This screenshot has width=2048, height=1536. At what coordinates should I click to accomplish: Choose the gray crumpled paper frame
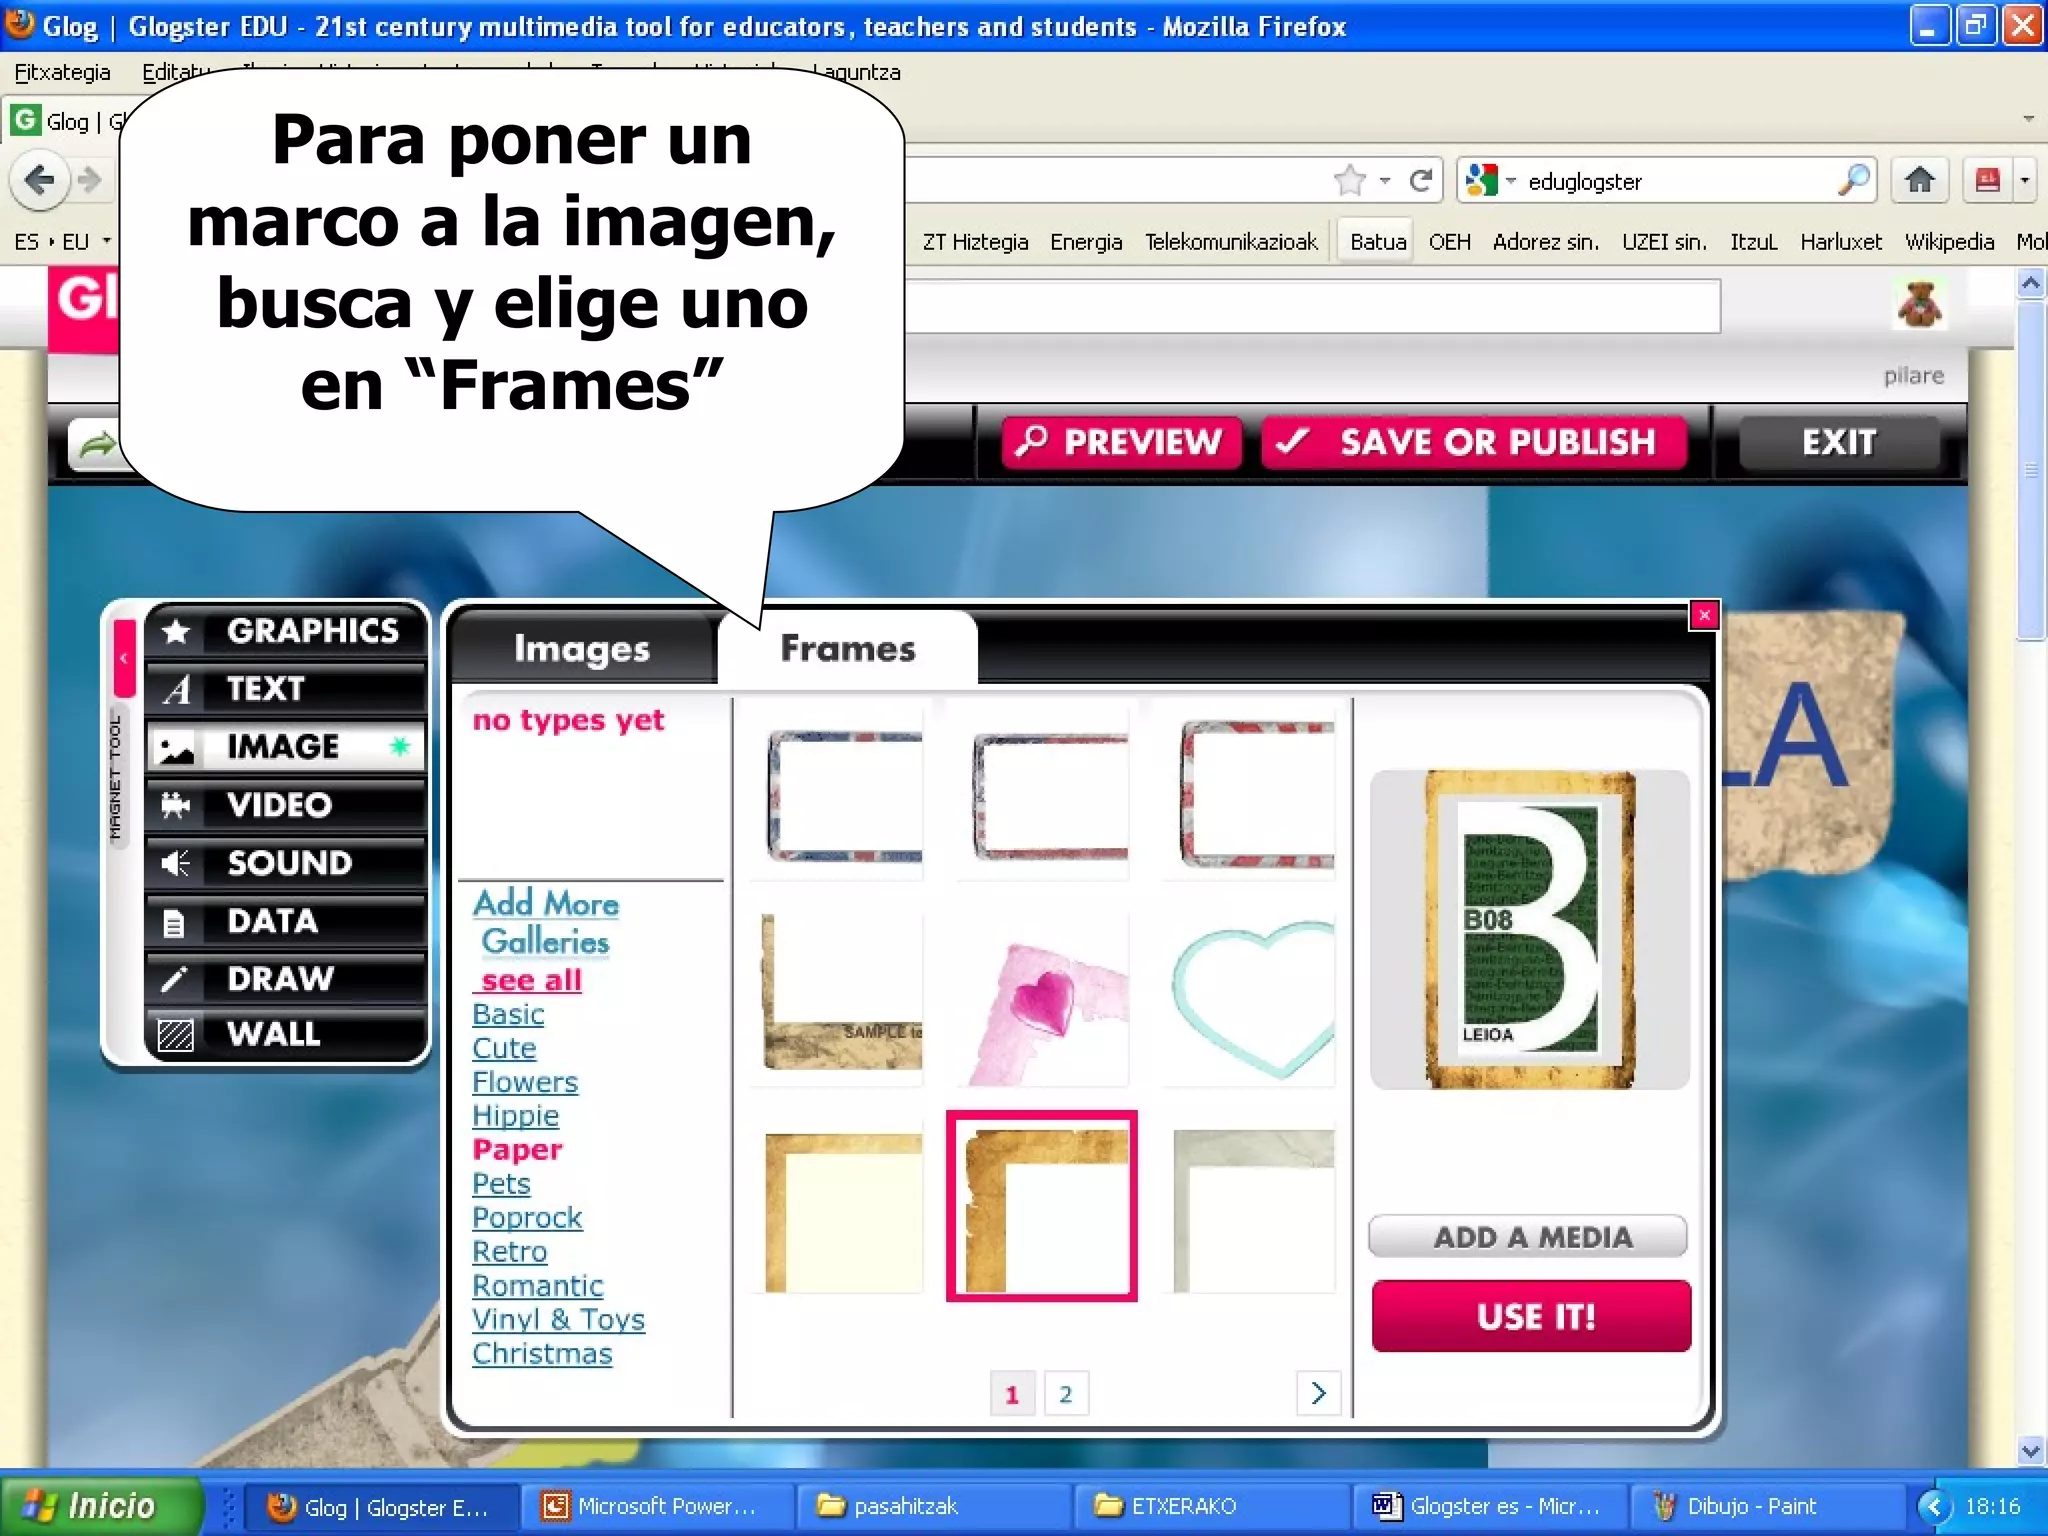[x=1250, y=1207]
